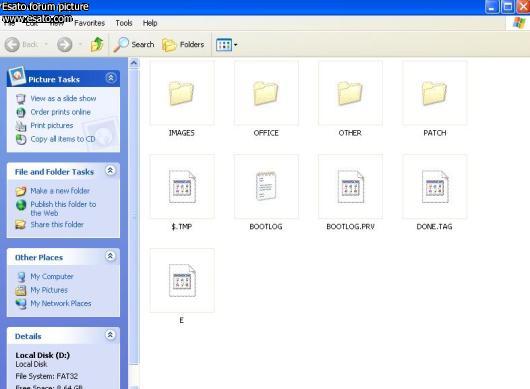
Task: Open the OFFICE folder
Action: tap(266, 93)
